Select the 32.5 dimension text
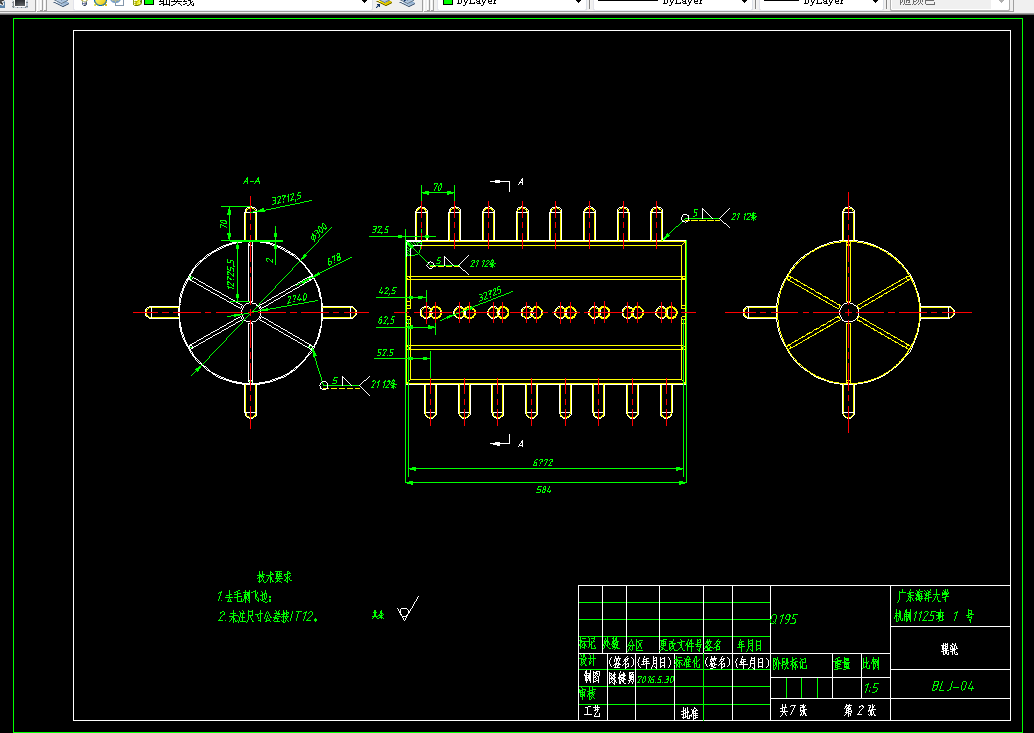The height and width of the screenshot is (733, 1034). (380, 229)
